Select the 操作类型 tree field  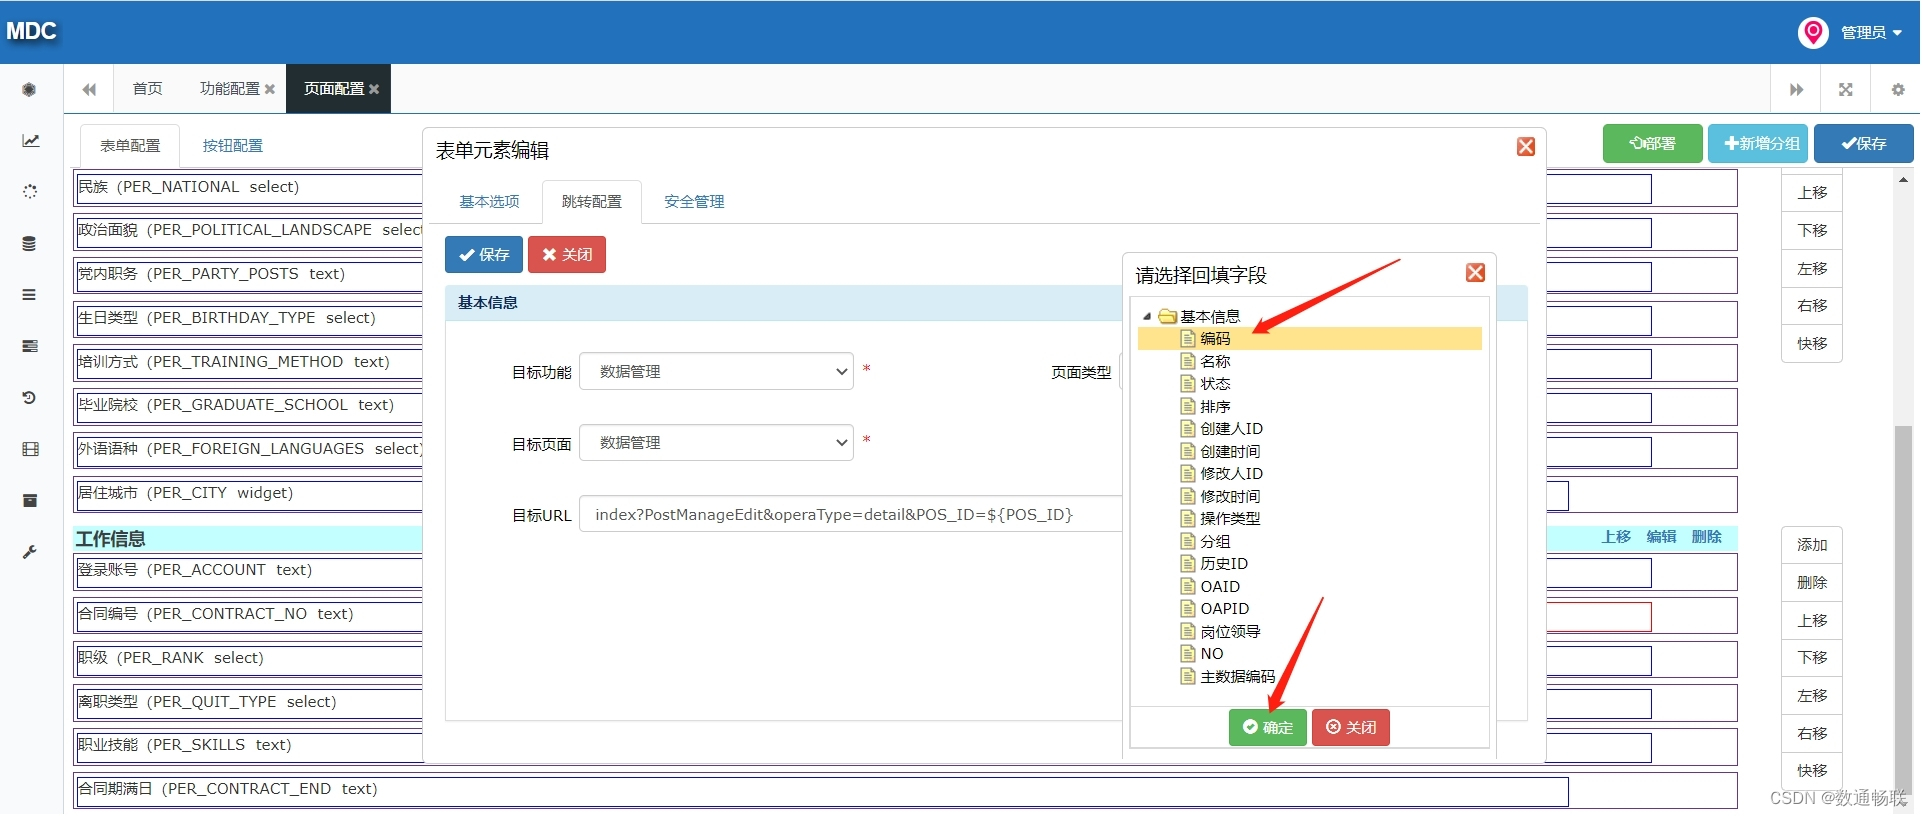tap(1230, 519)
